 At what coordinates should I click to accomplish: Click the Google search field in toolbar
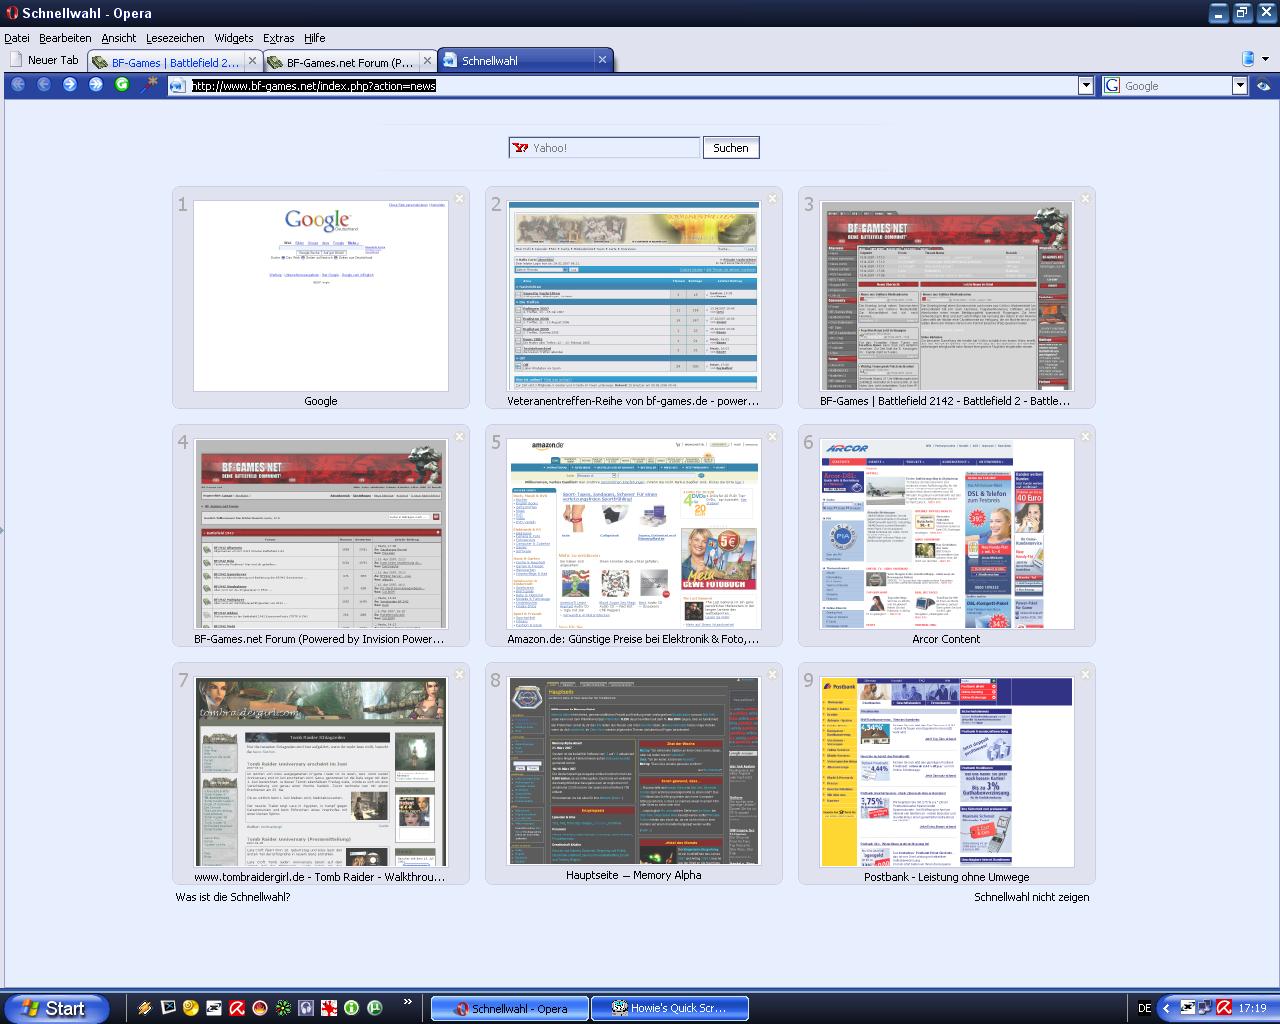coord(1176,86)
